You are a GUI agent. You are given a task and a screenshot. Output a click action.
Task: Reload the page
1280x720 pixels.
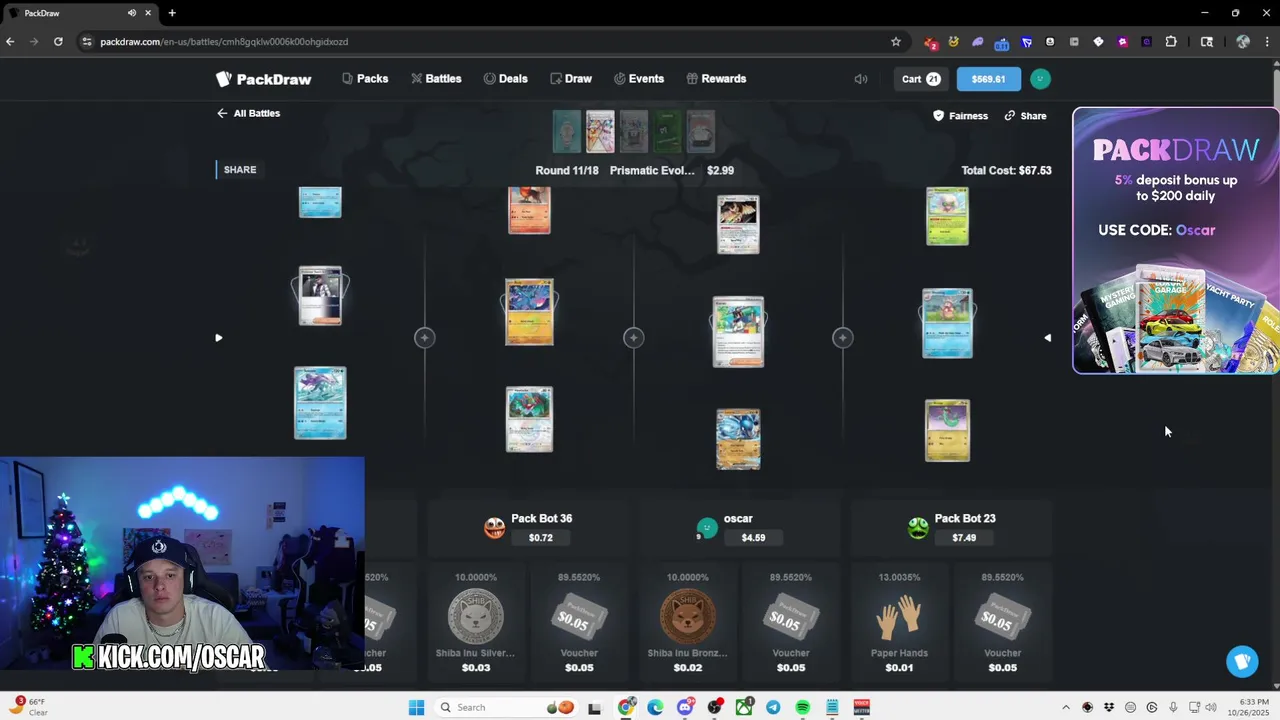(x=58, y=42)
